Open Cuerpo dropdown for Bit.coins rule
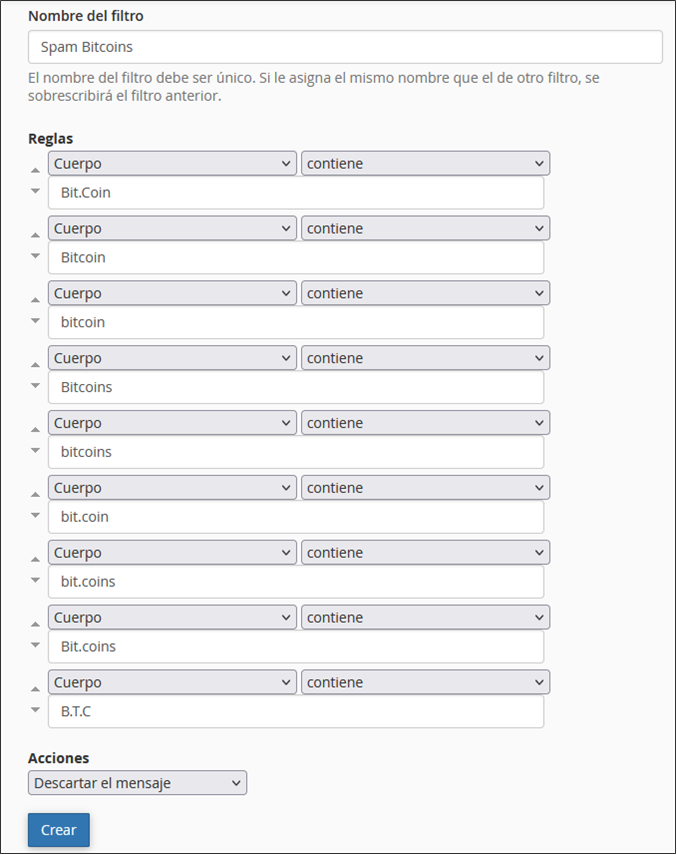The width and height of the screenshot is (677, 855). (x=172, y=617)
